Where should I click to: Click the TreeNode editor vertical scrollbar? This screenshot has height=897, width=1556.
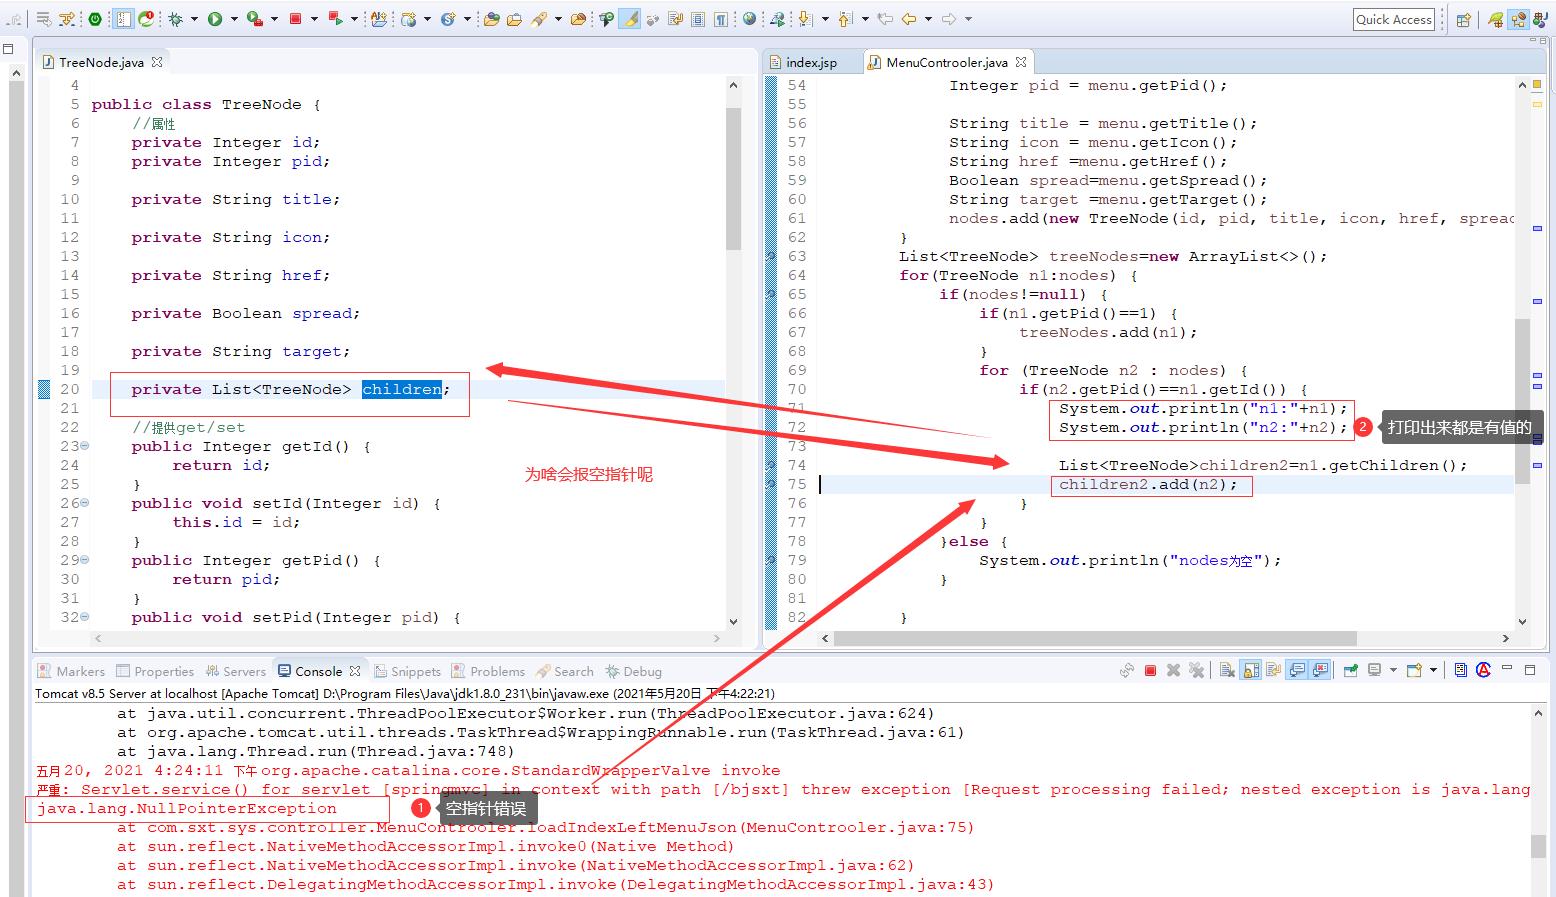[733, 180]
